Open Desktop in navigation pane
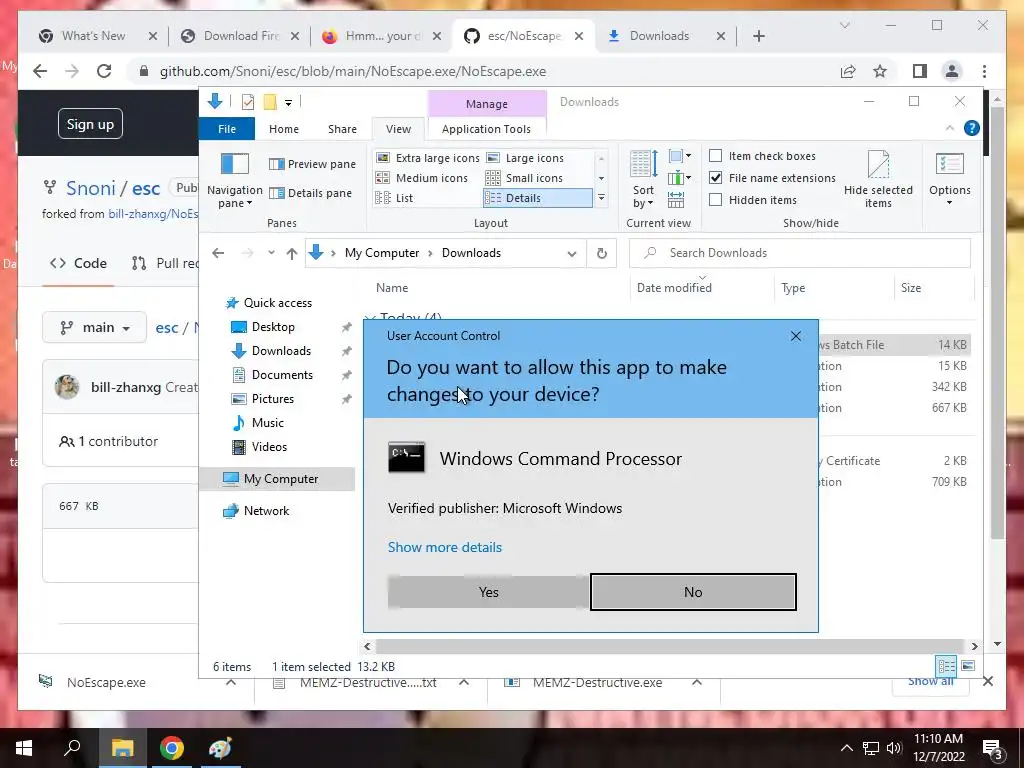1024x768 pixels. pyautogui.click(x=263, y=327)
